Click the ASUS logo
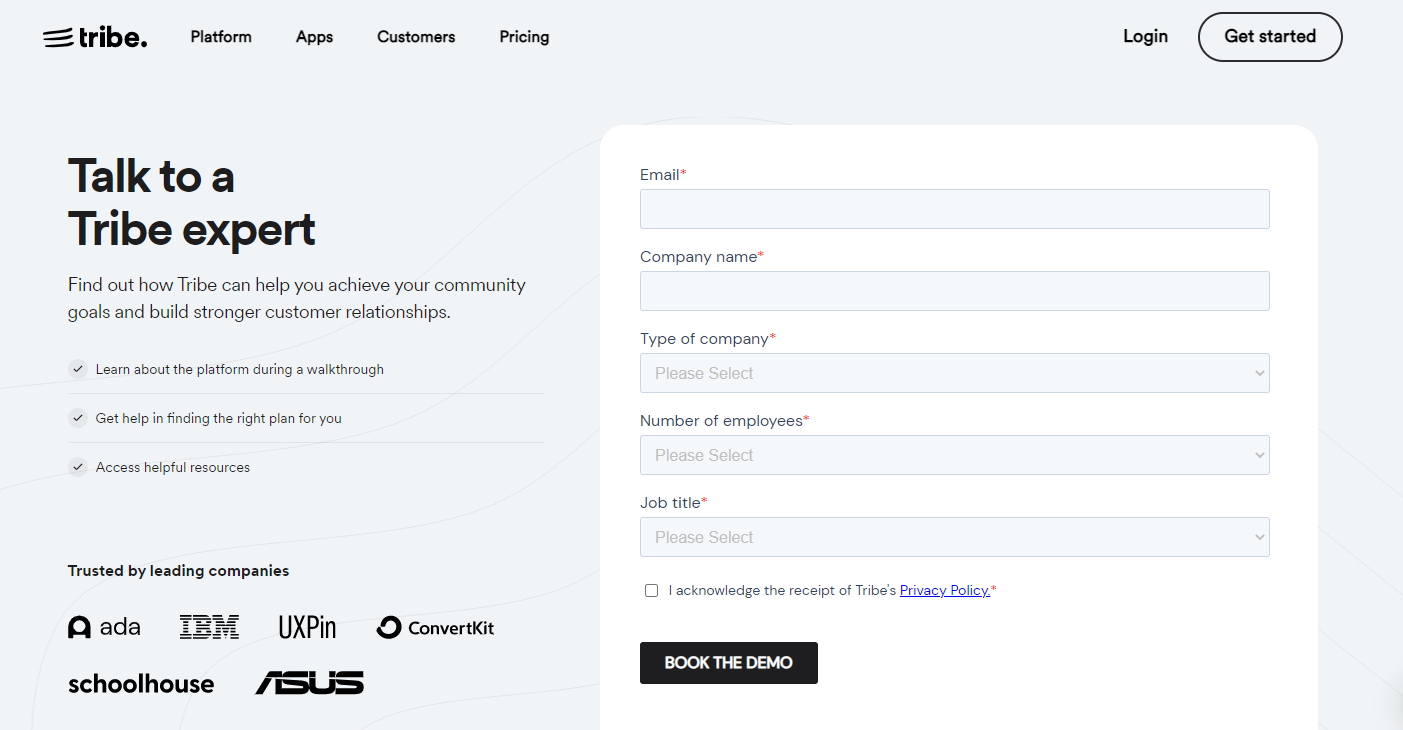 tap(309, 683)
